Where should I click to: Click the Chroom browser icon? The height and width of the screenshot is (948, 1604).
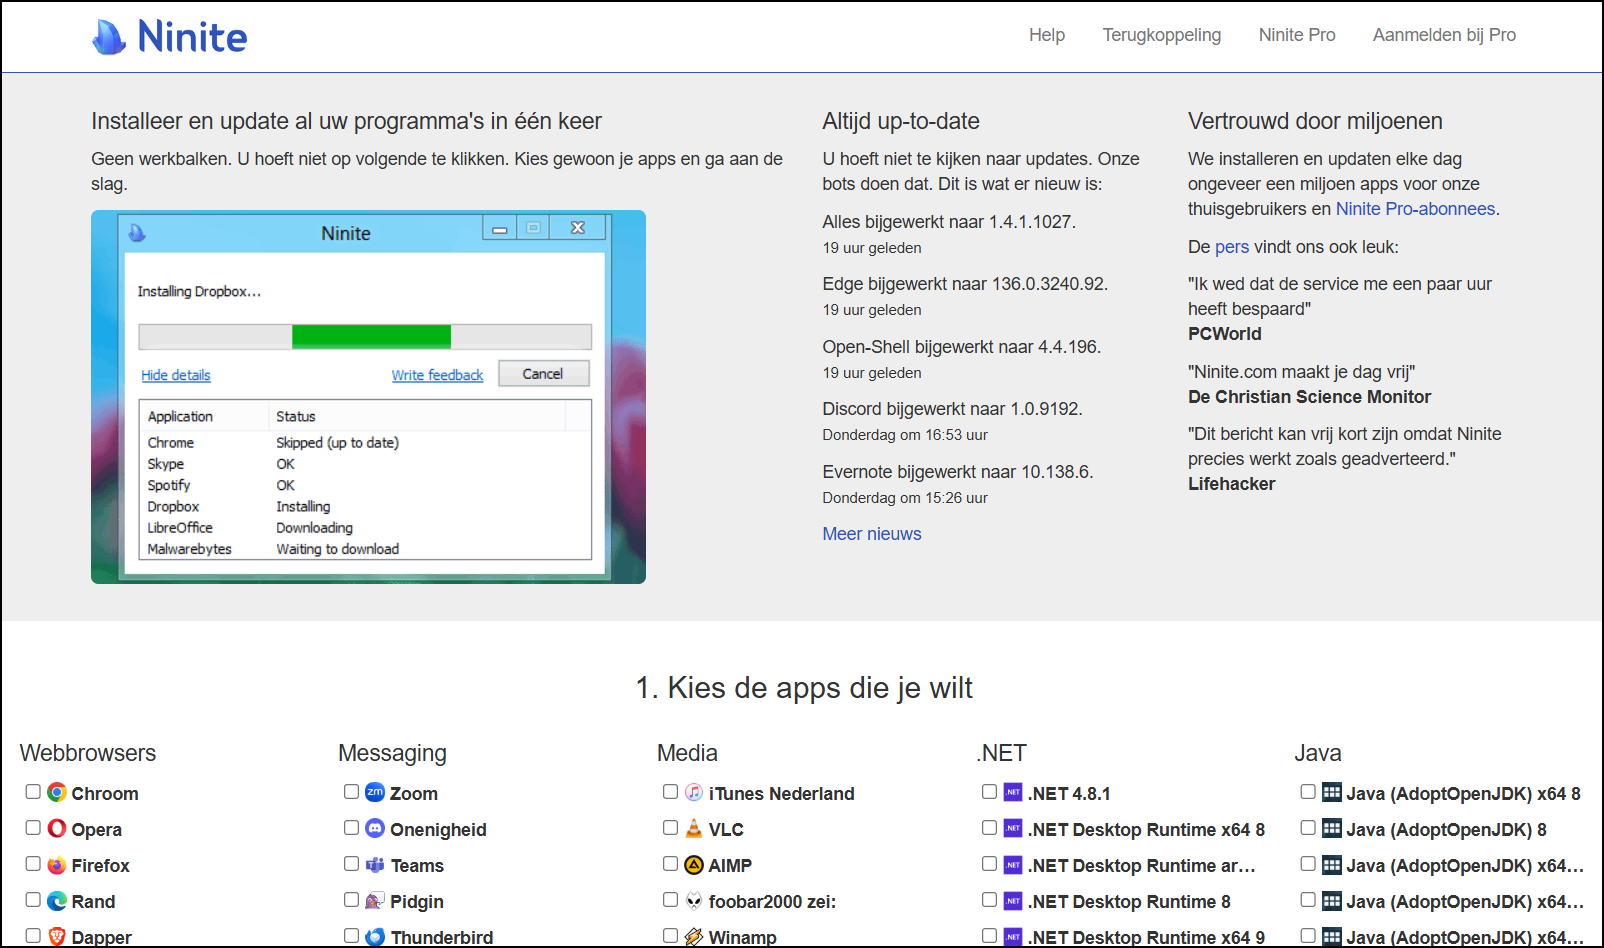click(x=57, y=793)
